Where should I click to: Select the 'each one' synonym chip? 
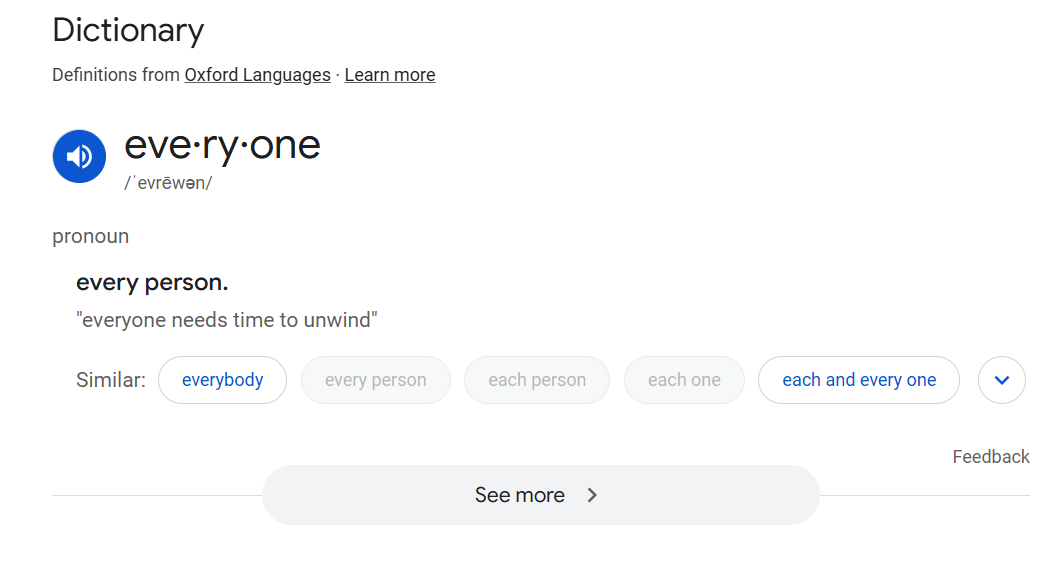tap(684, 380)
